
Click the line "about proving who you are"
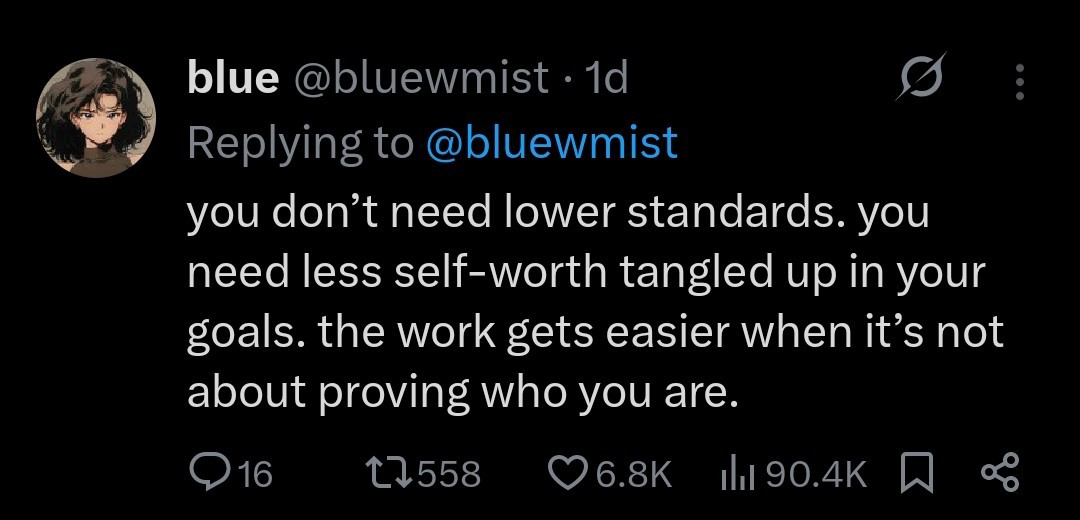pyautogui.click(x=462, y=394)
